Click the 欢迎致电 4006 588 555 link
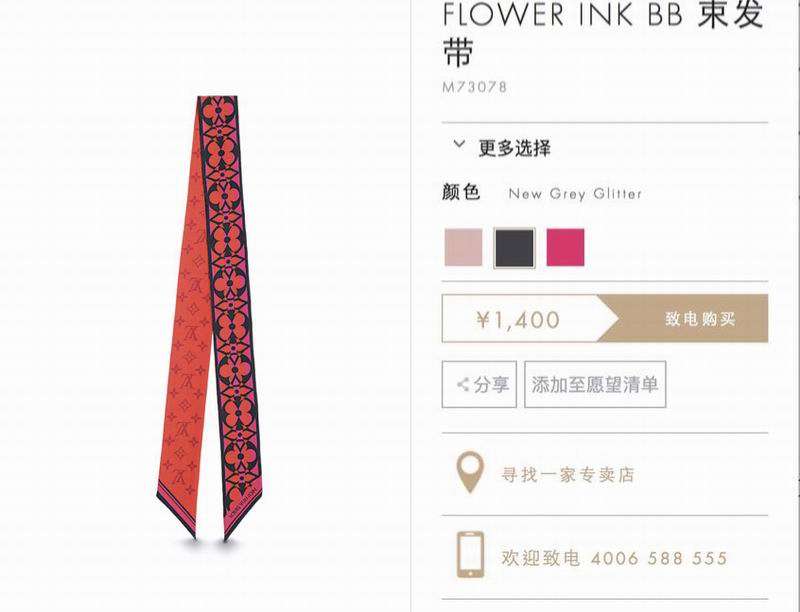Screen dimensions: 800x612 click(x=614, y=558)
